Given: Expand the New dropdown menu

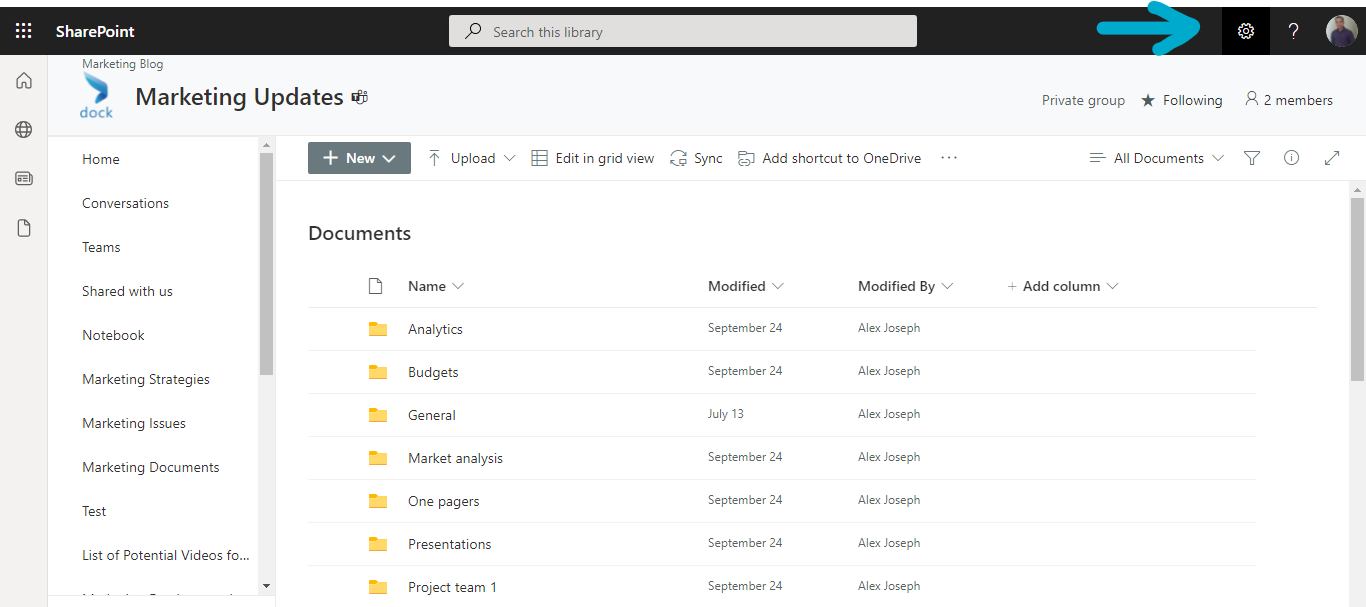Looking at the screenshot, I should tap(359, 157).
